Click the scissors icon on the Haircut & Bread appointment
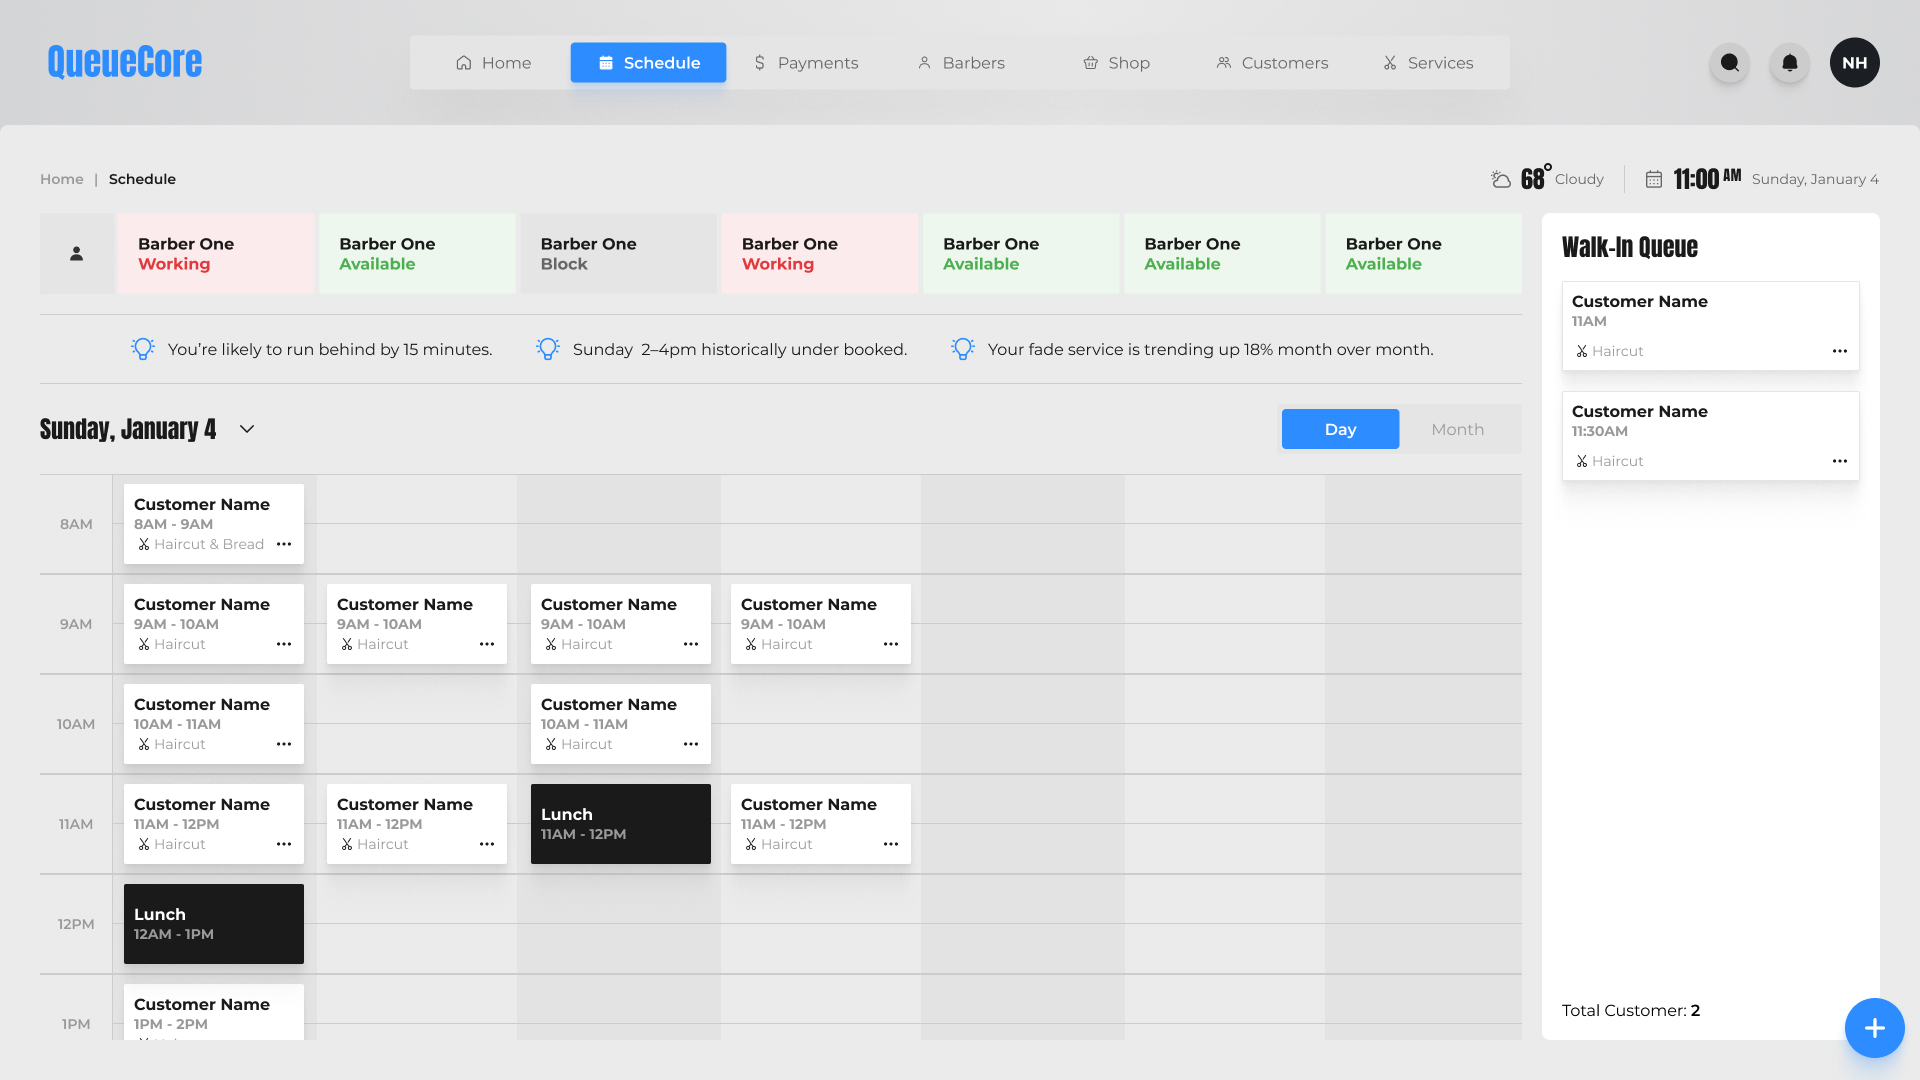This screenshot has height=1080, width=1920. 144,545
